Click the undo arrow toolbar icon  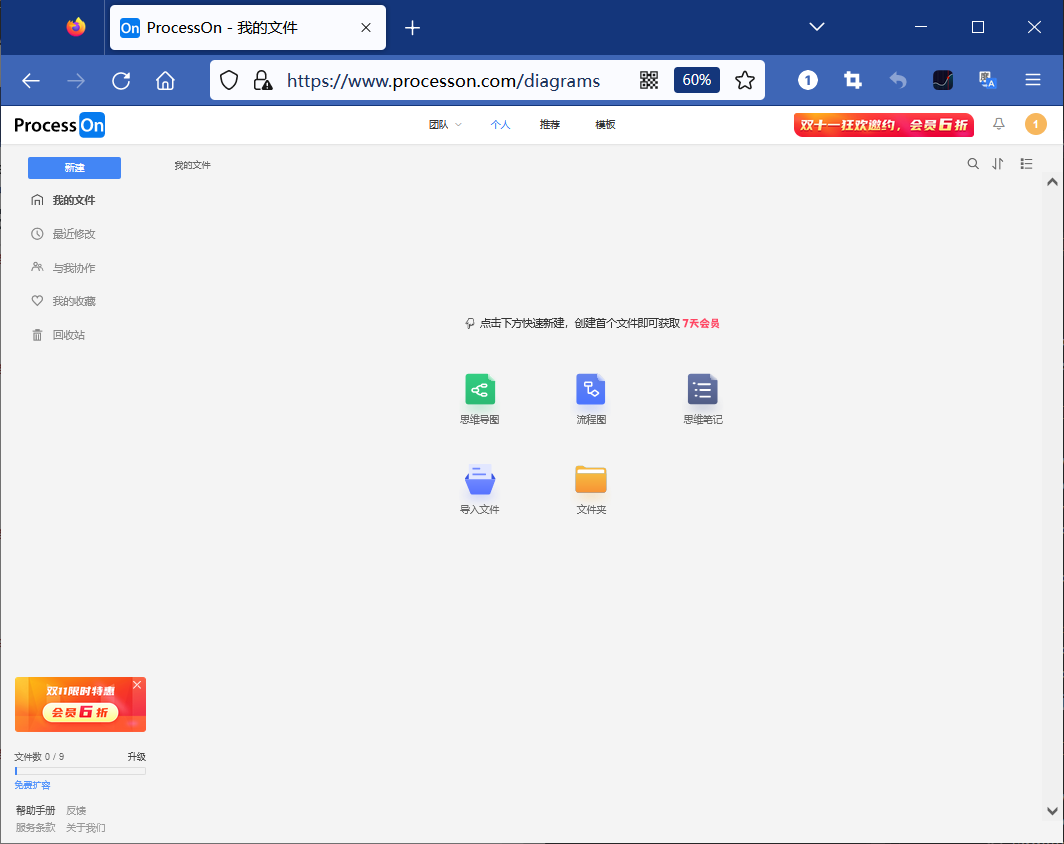[898, 81]
